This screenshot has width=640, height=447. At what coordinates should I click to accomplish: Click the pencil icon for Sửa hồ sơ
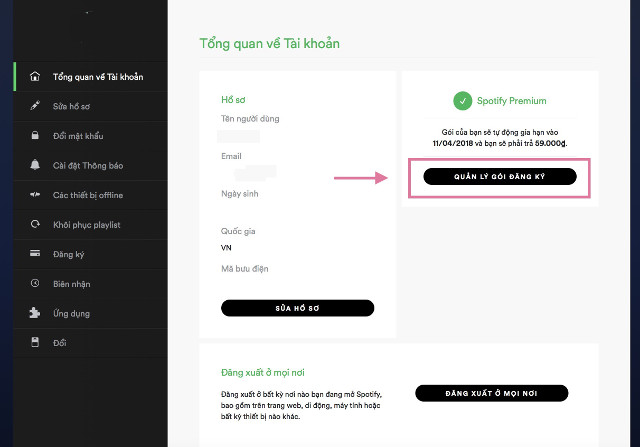tap(35, 105)
